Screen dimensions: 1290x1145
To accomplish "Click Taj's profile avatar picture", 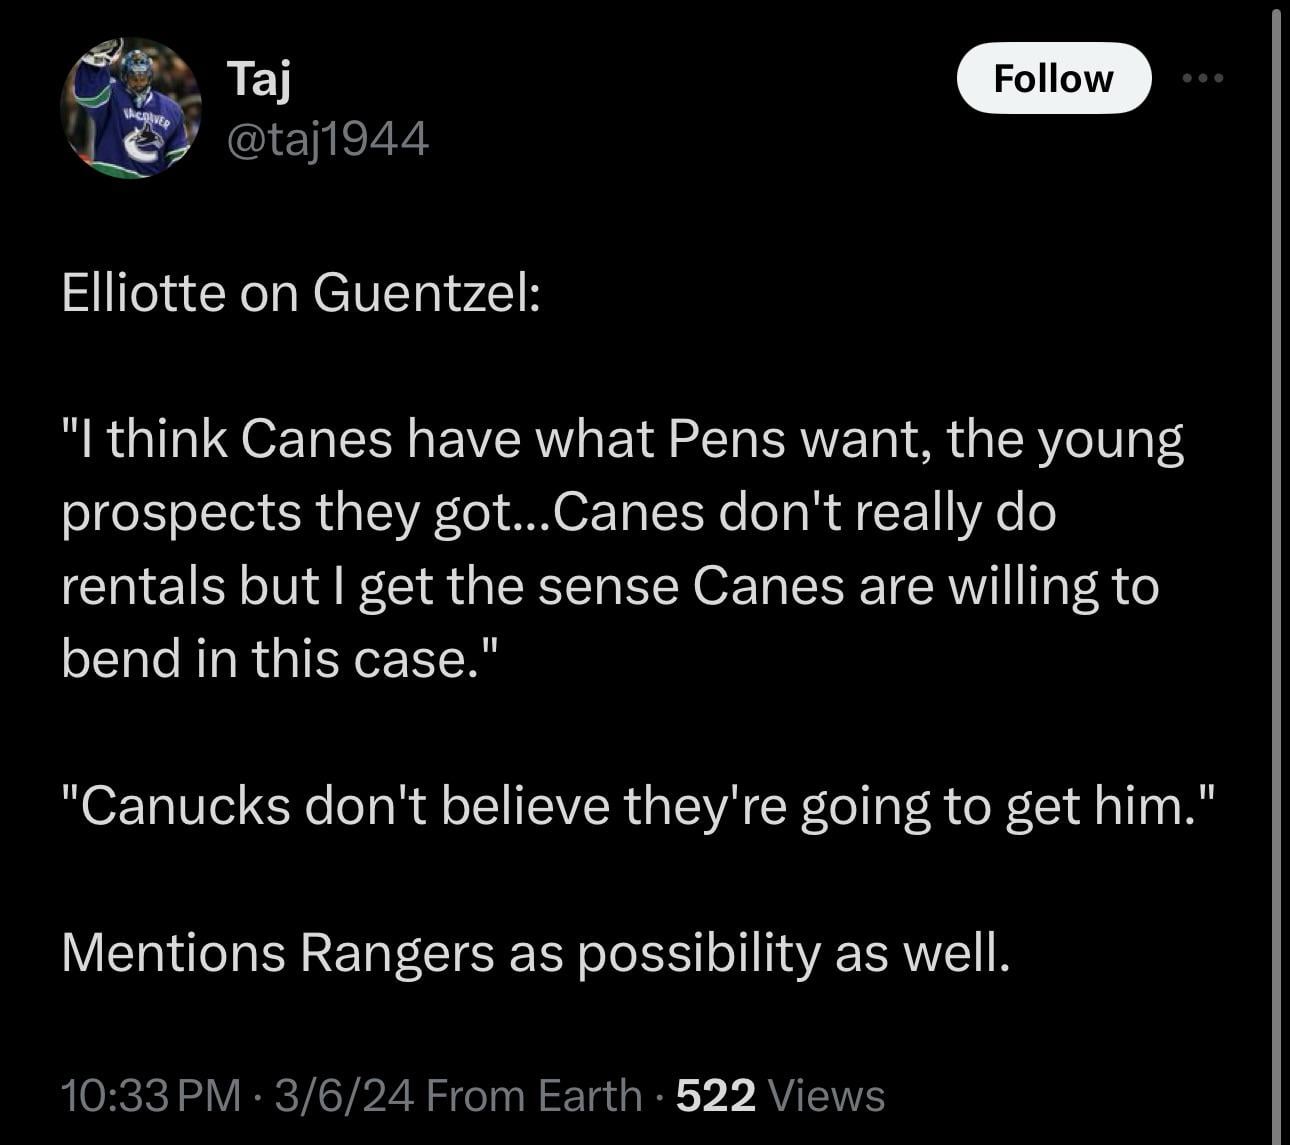I will [x=131, y=108].
